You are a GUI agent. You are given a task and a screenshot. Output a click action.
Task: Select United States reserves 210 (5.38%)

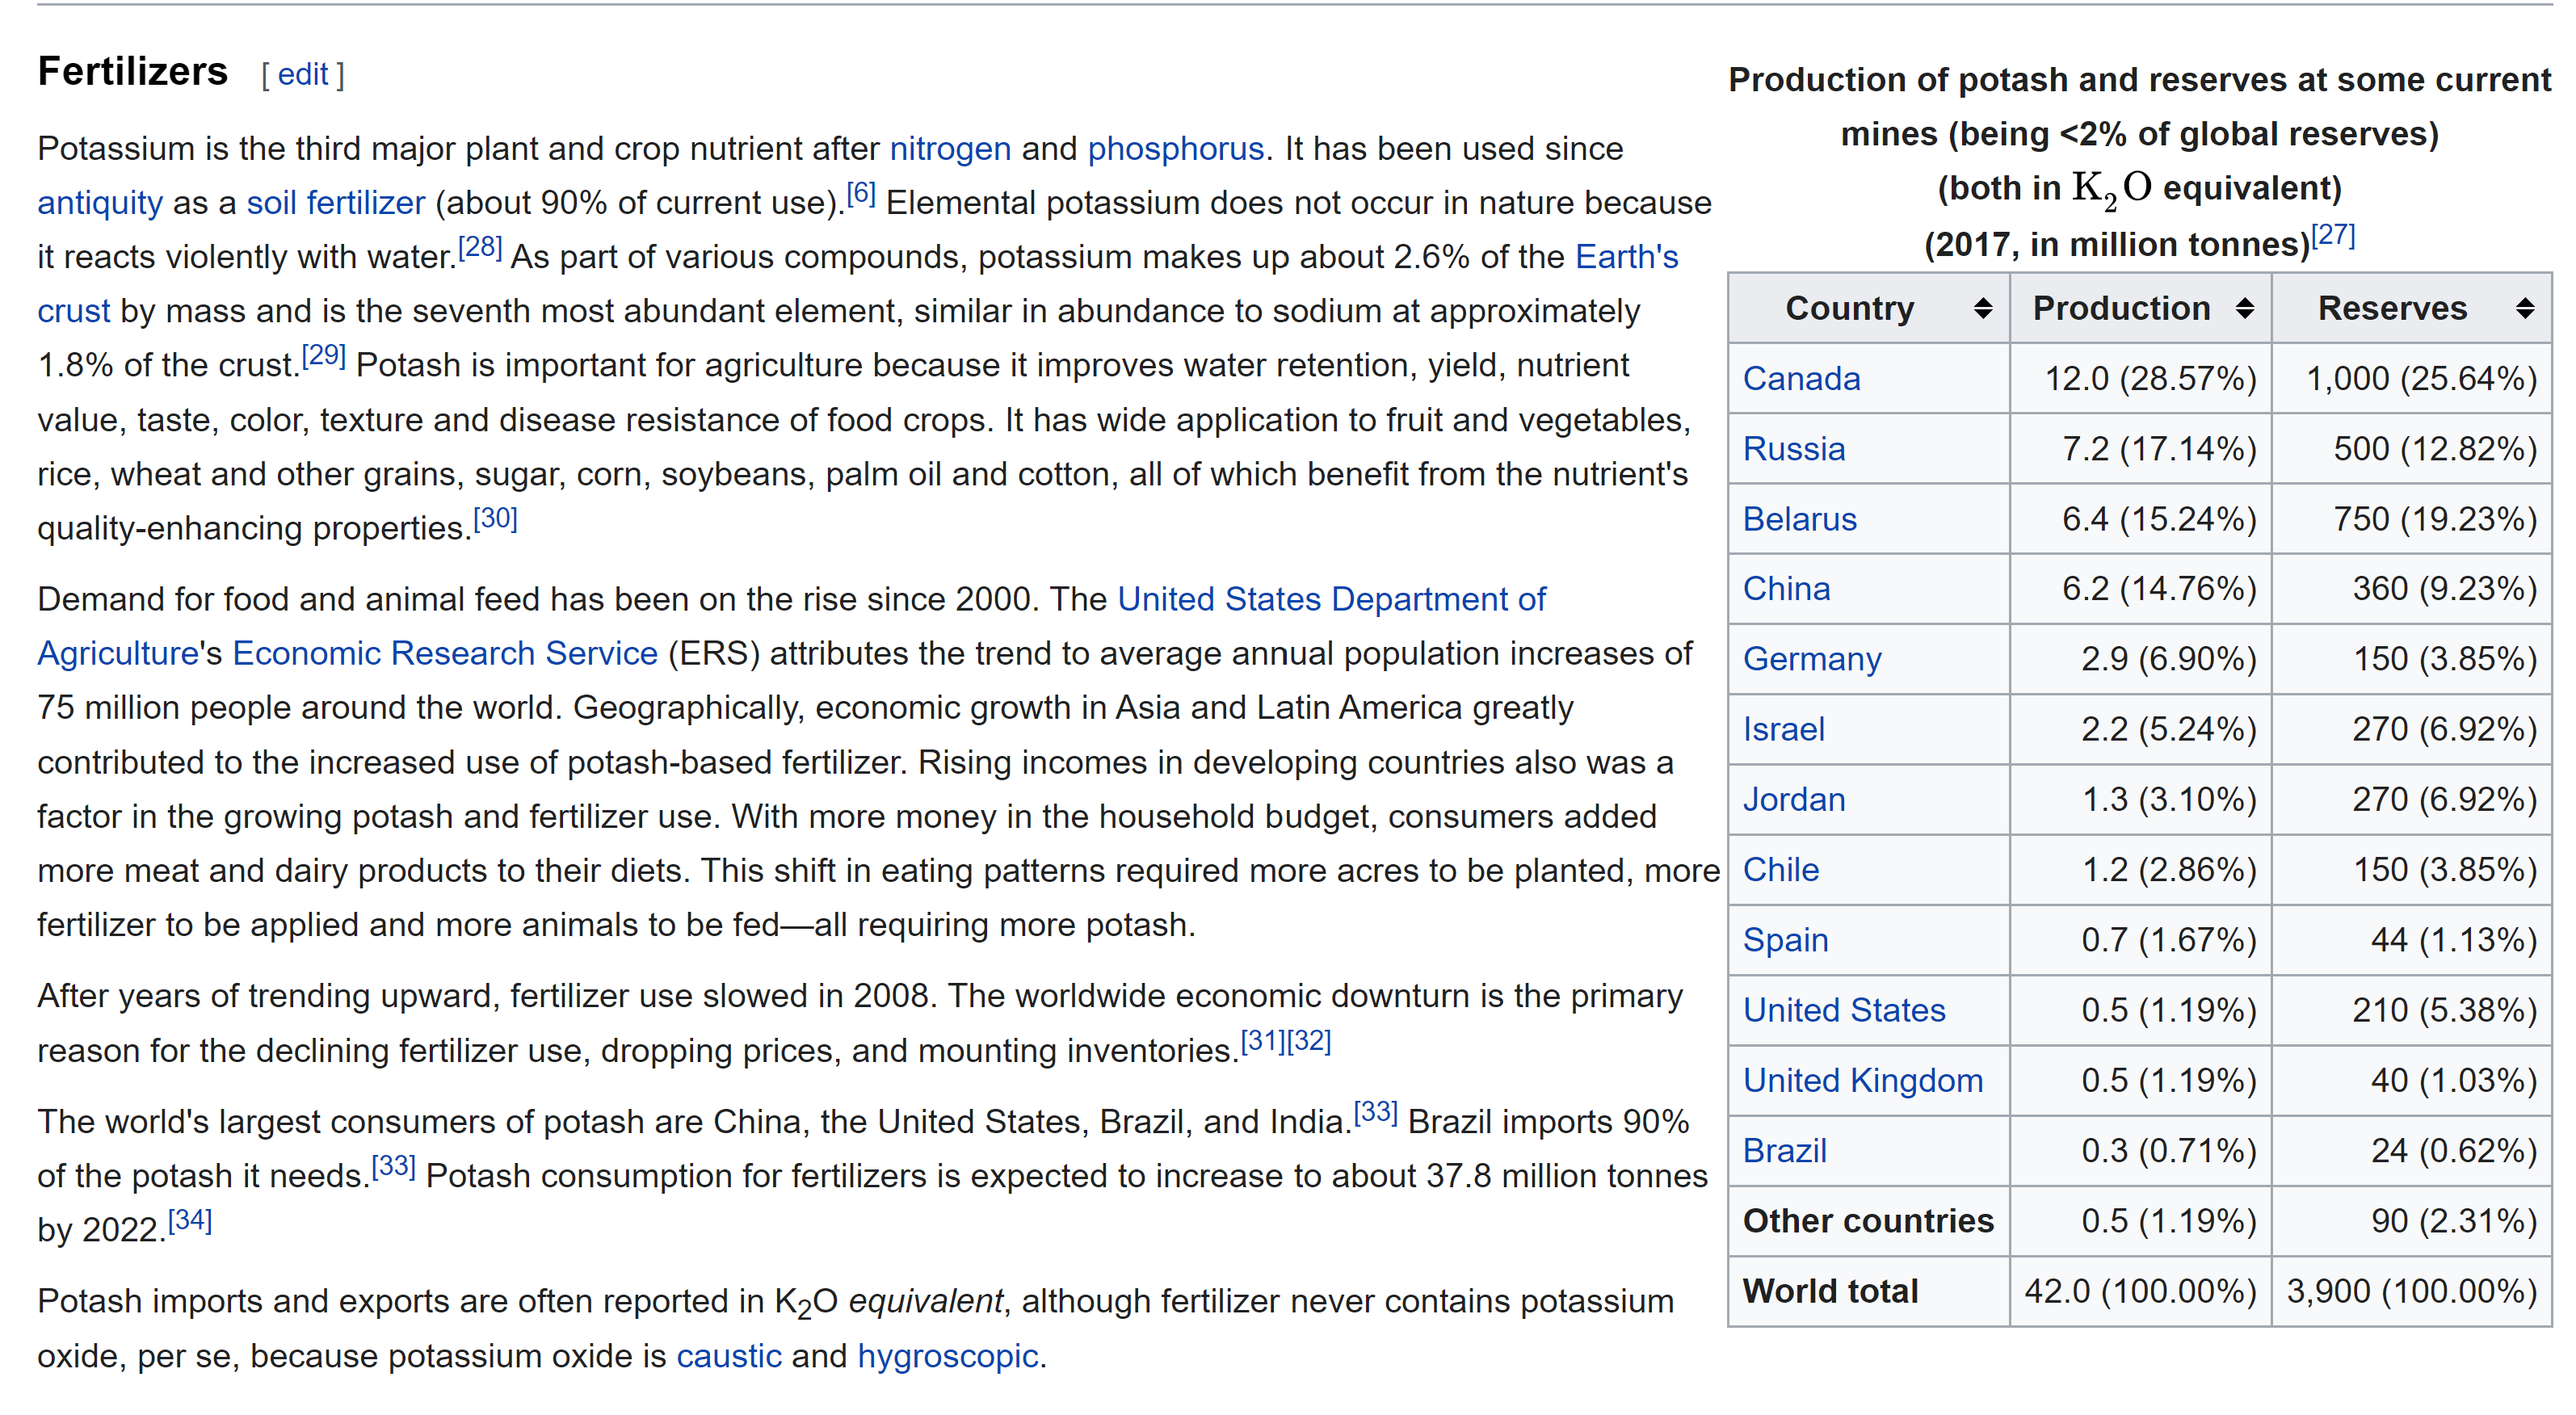(2412, 1010)
